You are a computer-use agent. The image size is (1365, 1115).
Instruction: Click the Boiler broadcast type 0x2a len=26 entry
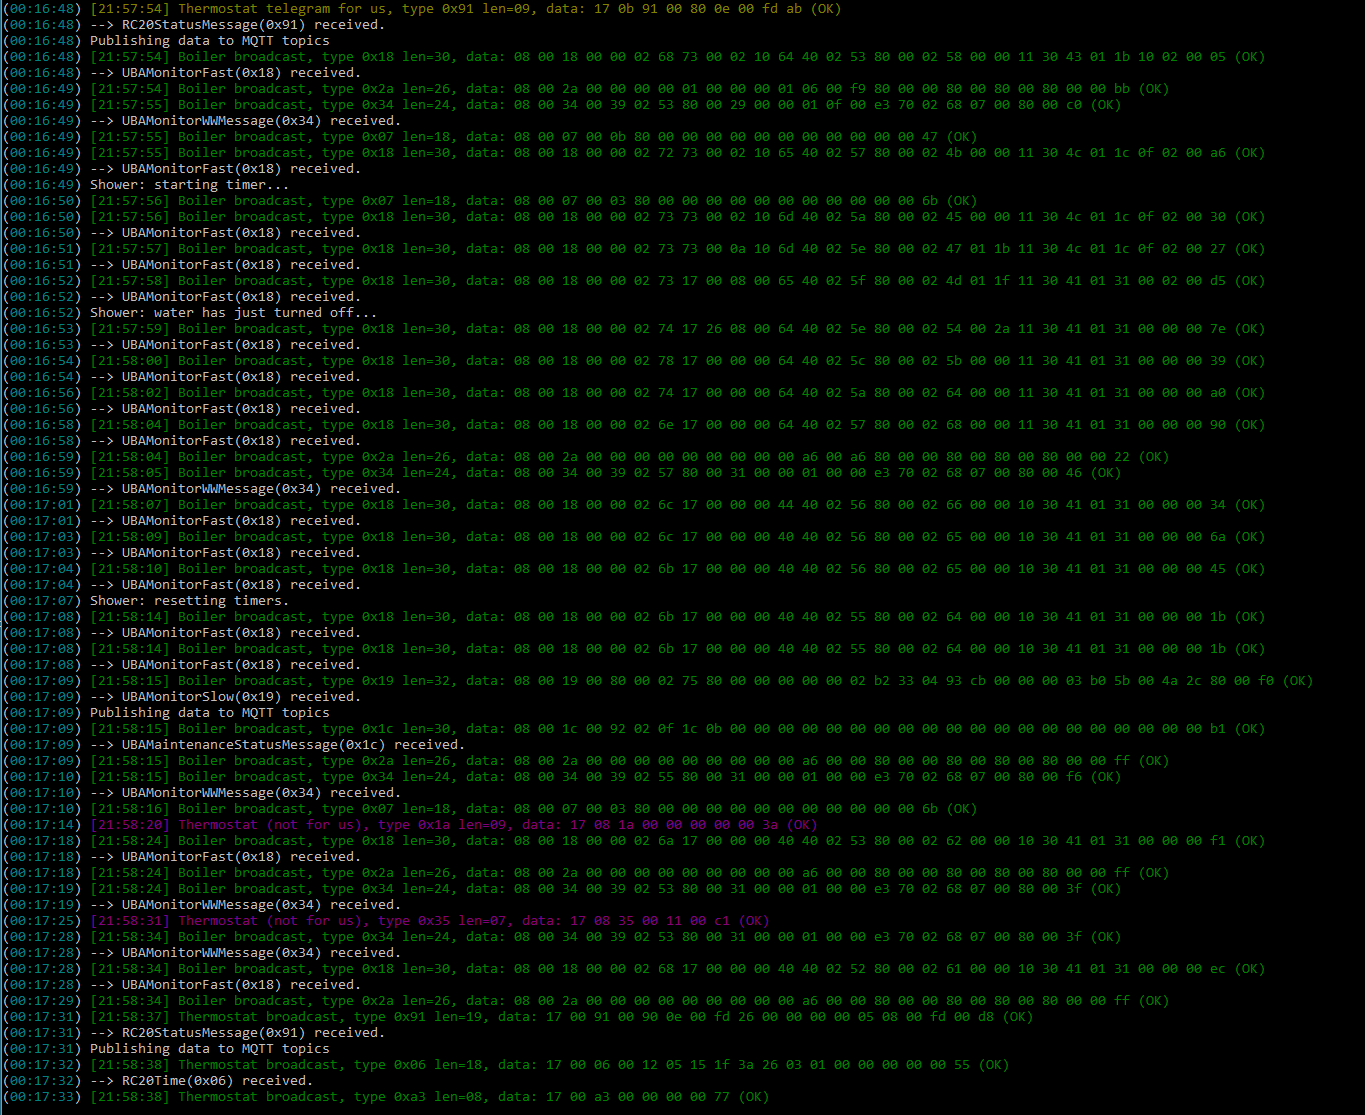tap(450, 89)
